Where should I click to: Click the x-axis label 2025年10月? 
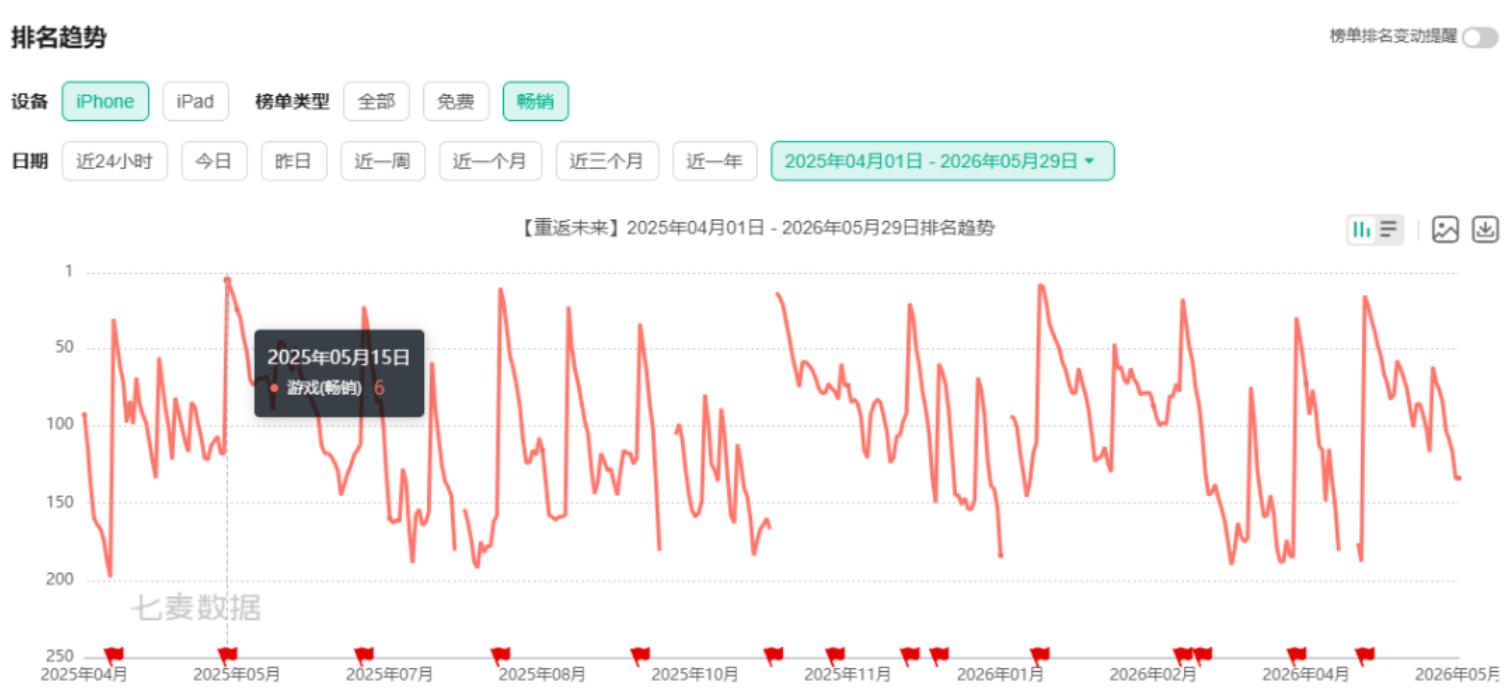695,675
